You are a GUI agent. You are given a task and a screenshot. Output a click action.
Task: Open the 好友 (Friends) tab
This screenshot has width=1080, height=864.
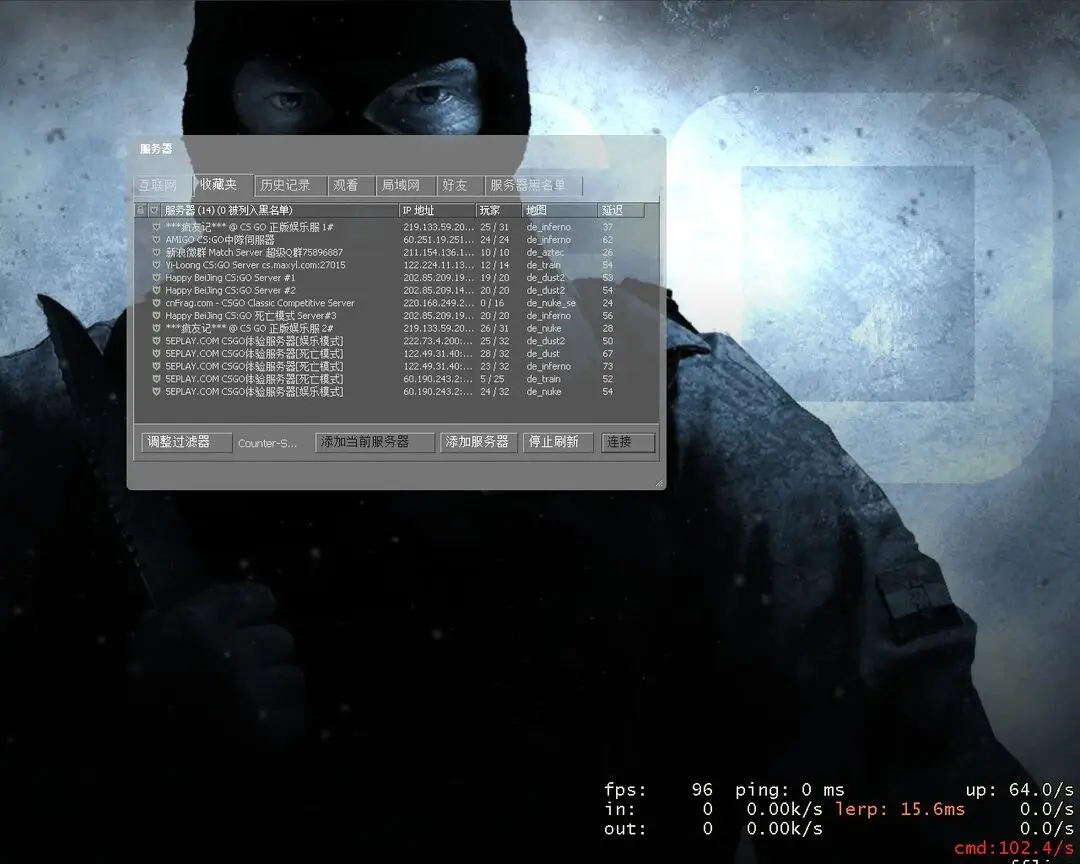455,186
